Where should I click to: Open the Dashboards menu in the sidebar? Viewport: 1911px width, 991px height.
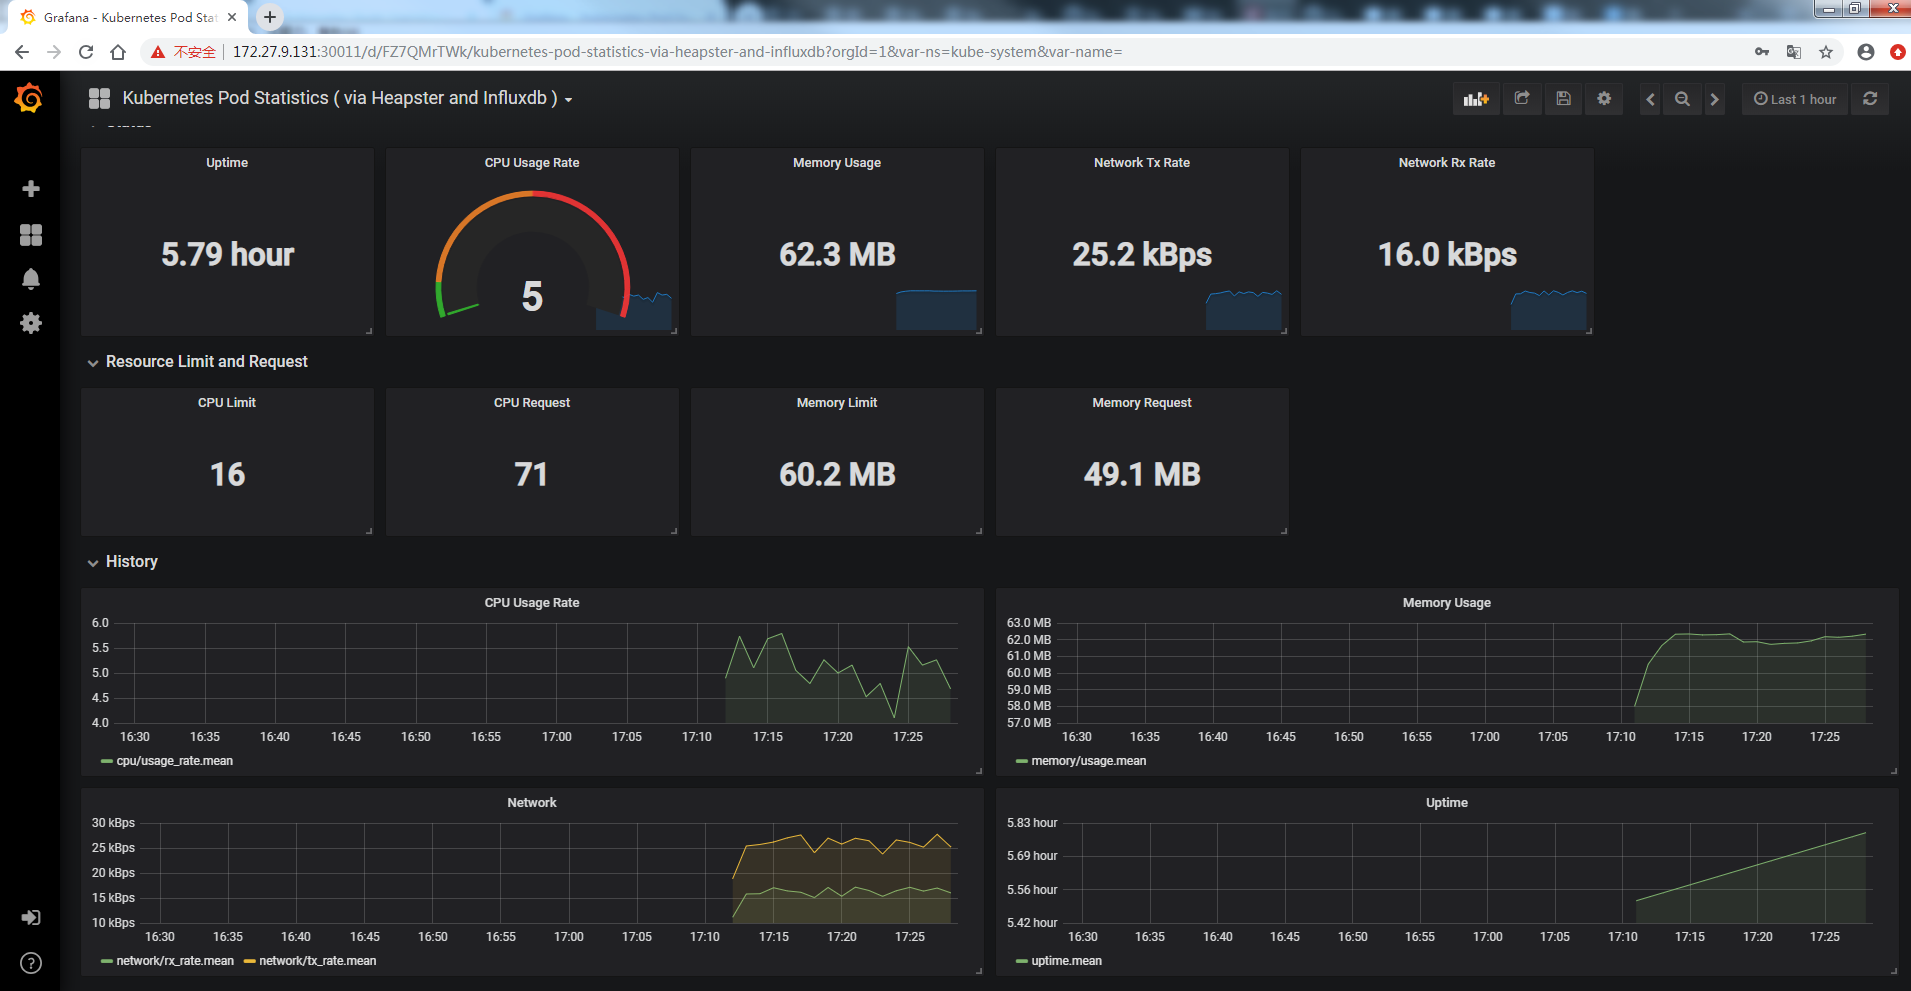[x=31, y=235]
